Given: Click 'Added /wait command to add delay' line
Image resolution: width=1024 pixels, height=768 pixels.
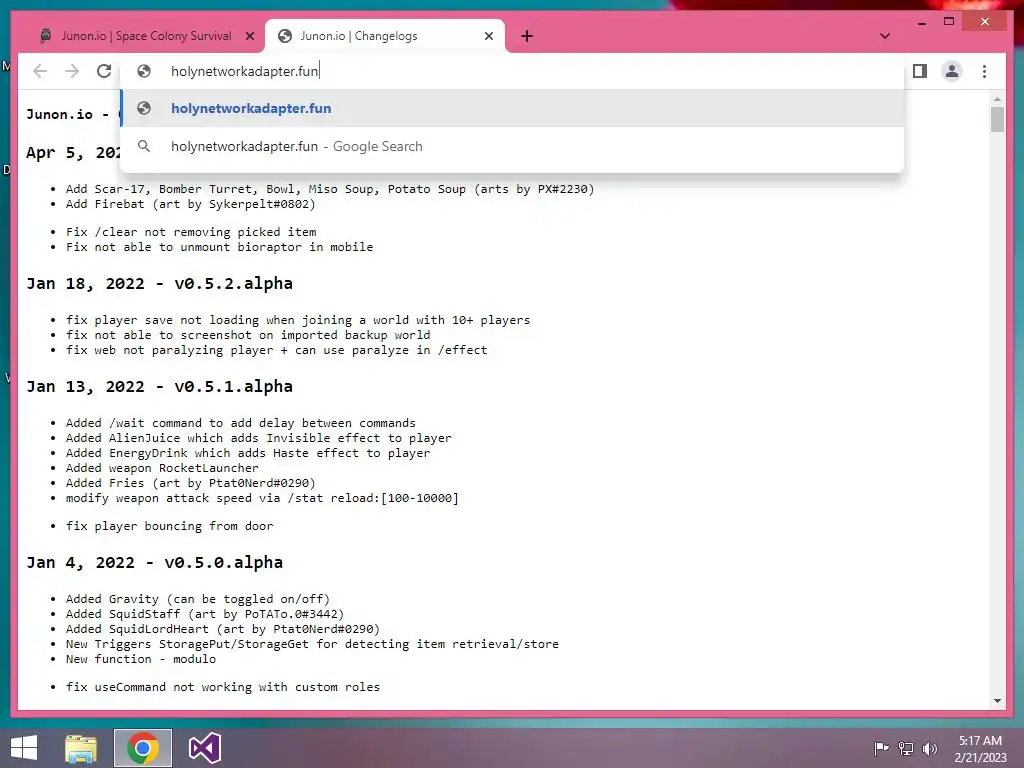Looking at the screenshot, I should (x=240, y=423).
